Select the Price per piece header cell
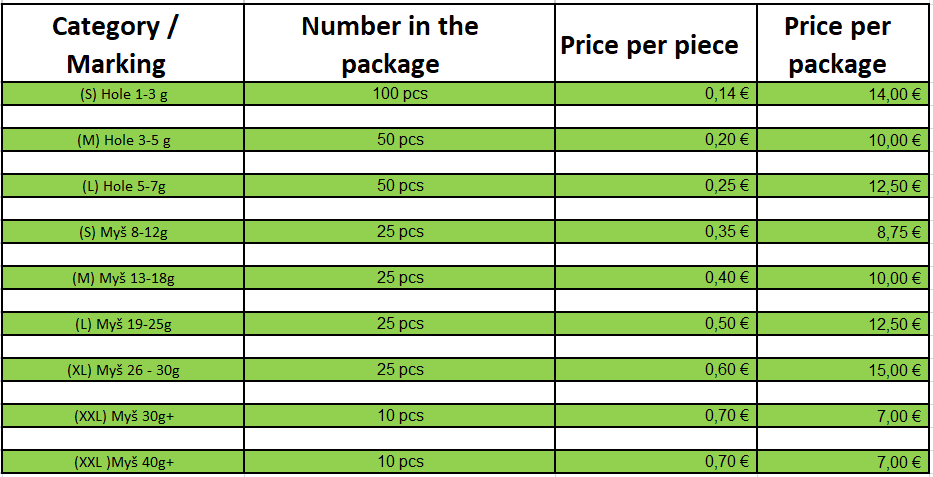 [656, 43]
